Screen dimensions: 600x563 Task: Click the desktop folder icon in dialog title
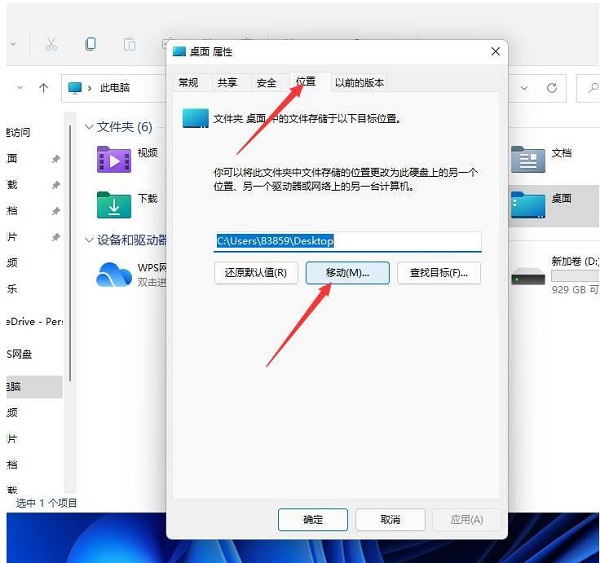coord(179,51)
